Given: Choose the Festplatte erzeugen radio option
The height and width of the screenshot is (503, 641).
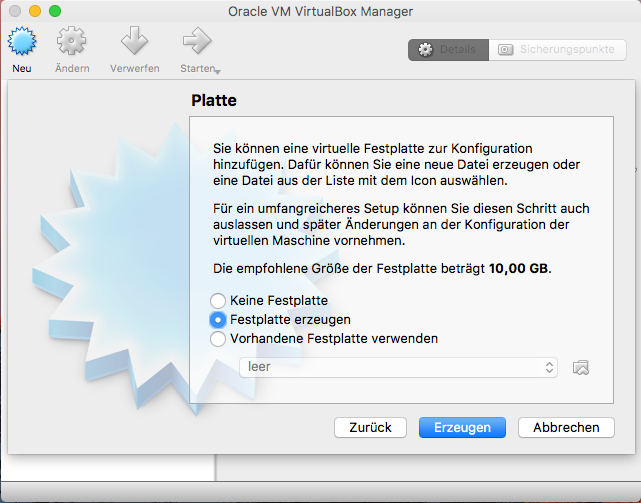Looking at the screenshot, I should coord(218,319).
